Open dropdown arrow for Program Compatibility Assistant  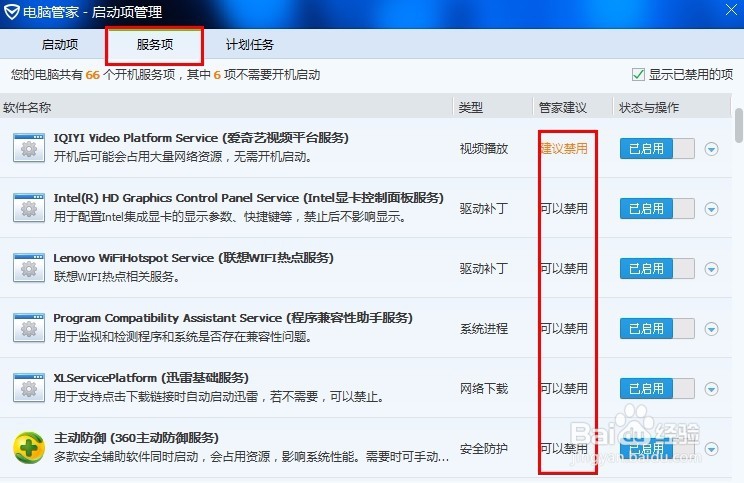pyautogui.click(x=711, y=329)
